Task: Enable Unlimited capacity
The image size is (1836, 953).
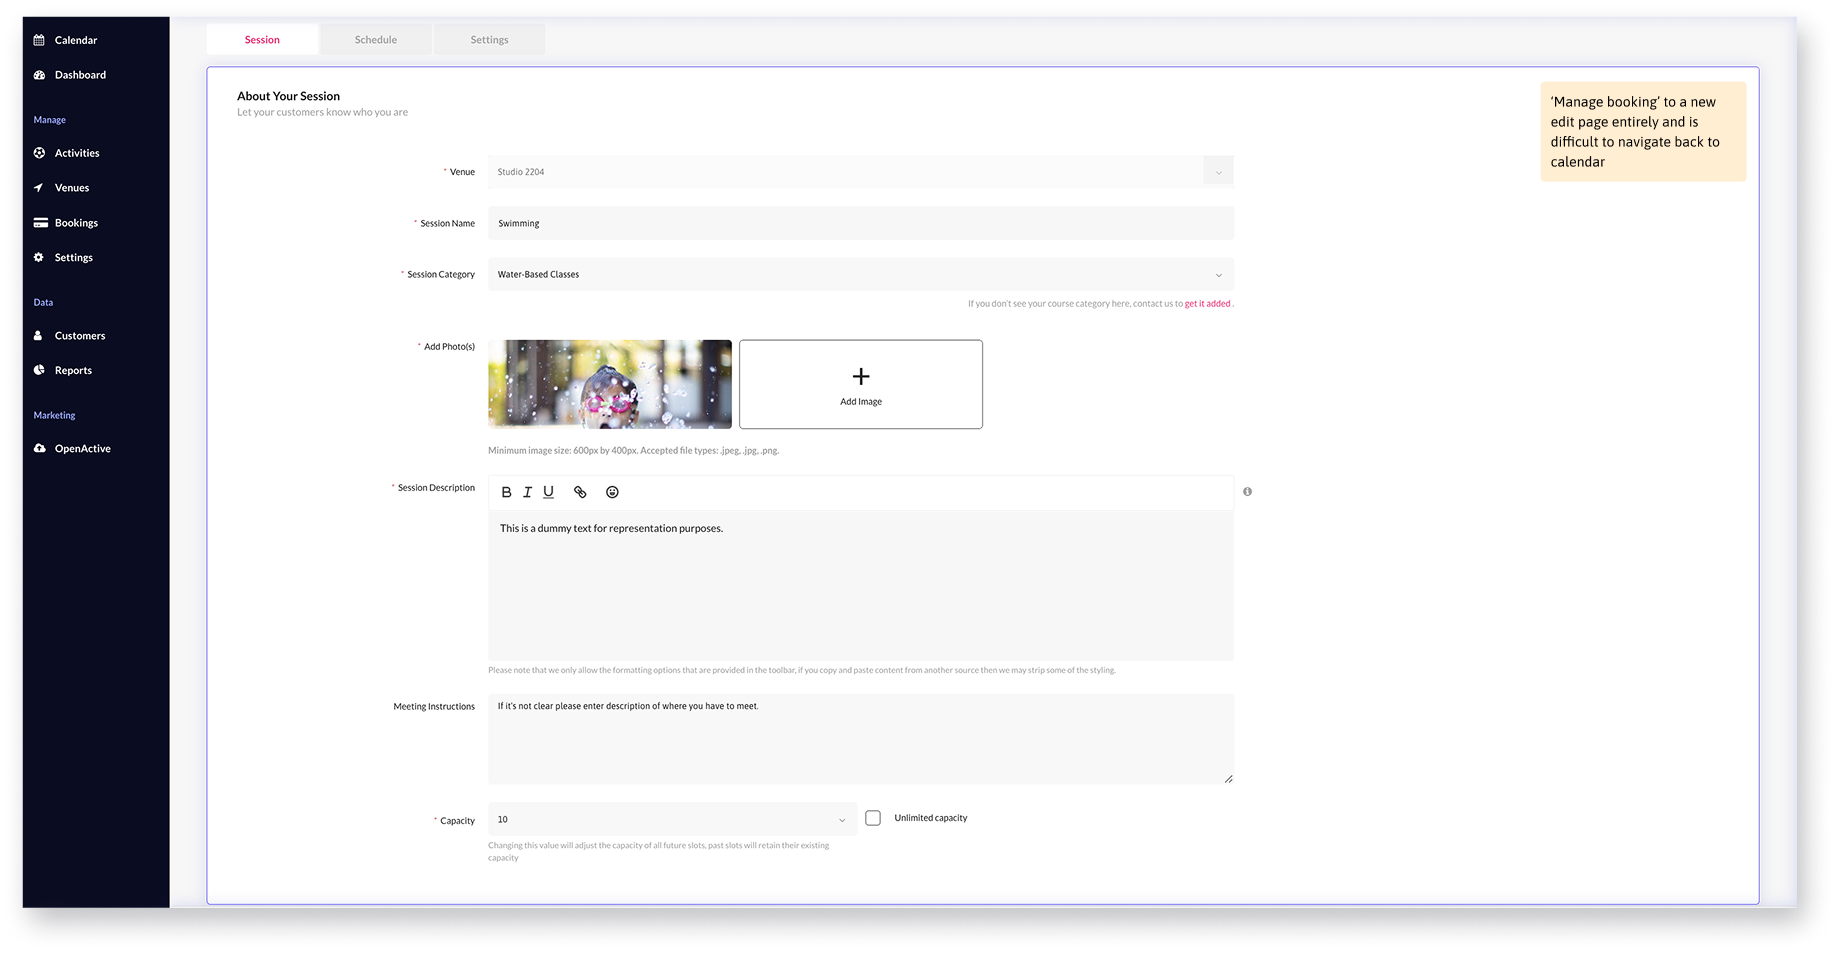Action: click(873, 817)
